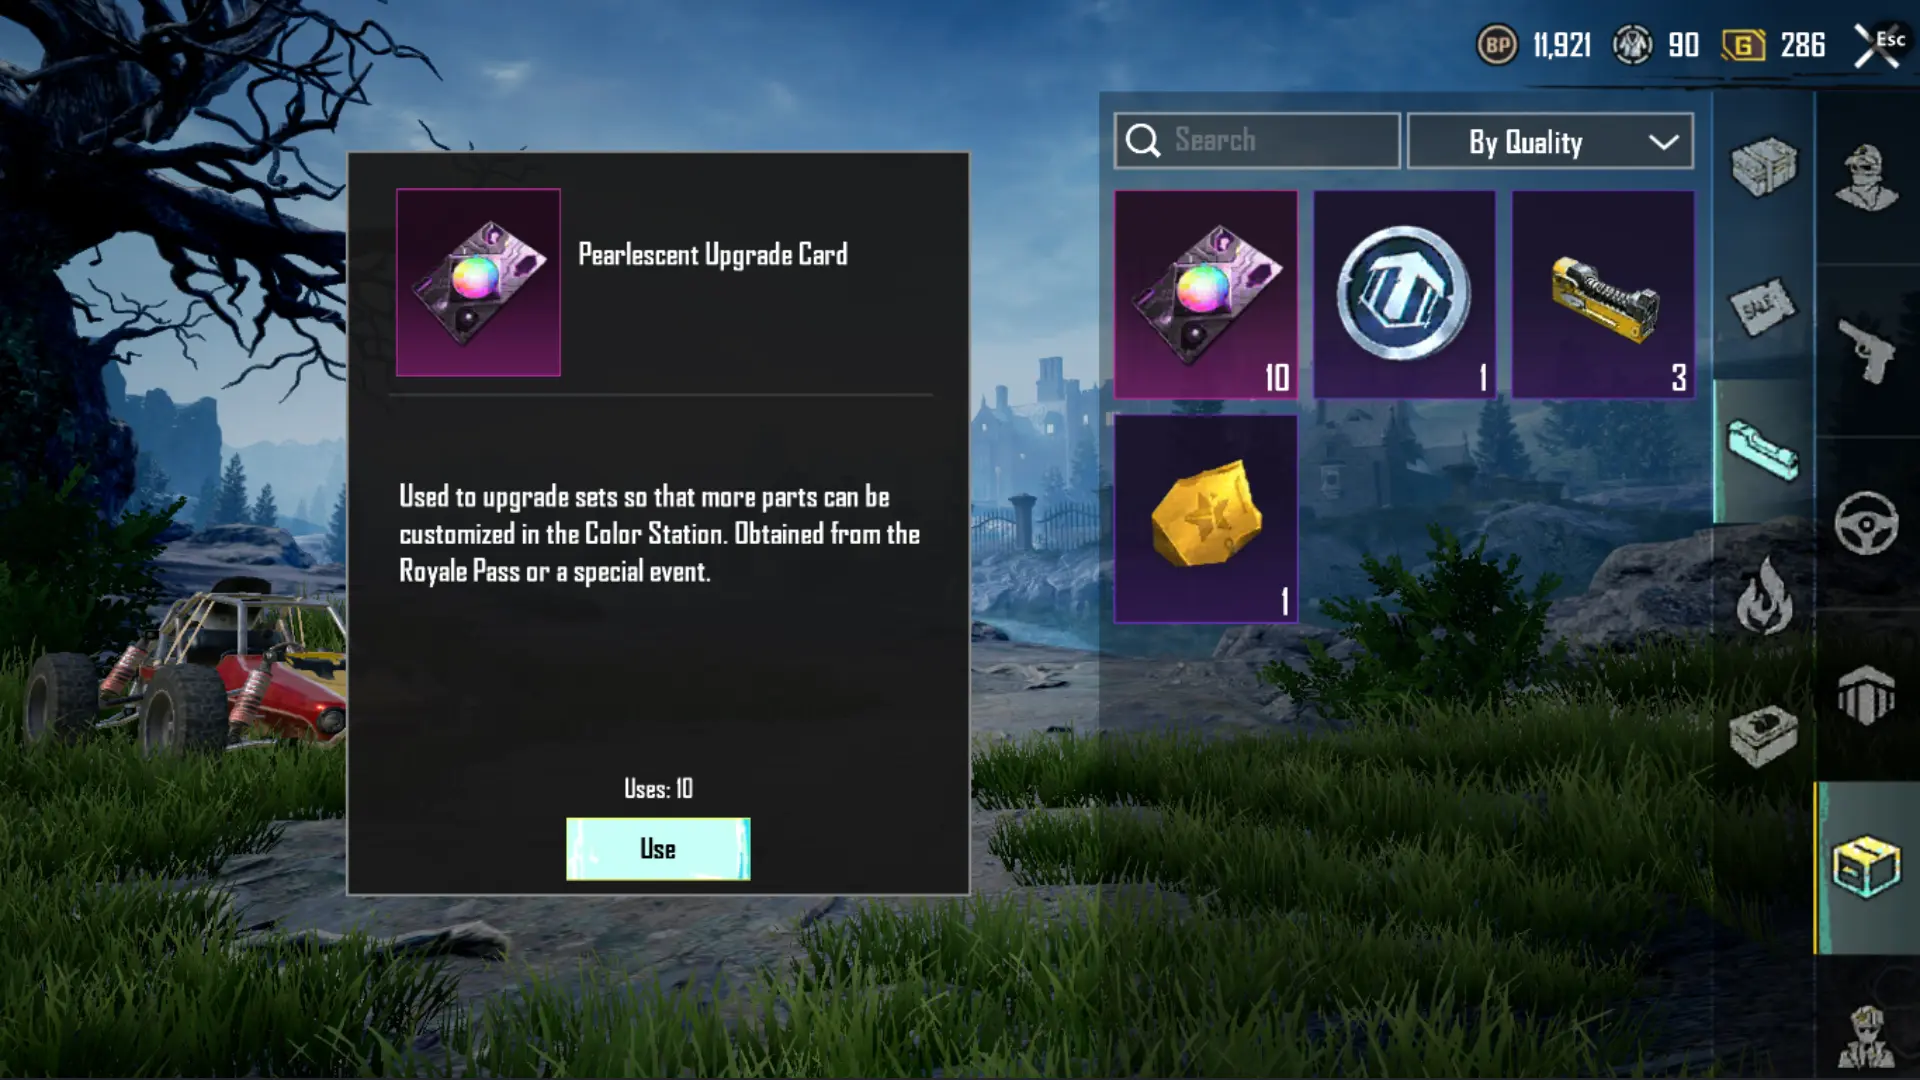Switch to the crate box inventory tab

pyautogui.click(x=1866, y=868)
